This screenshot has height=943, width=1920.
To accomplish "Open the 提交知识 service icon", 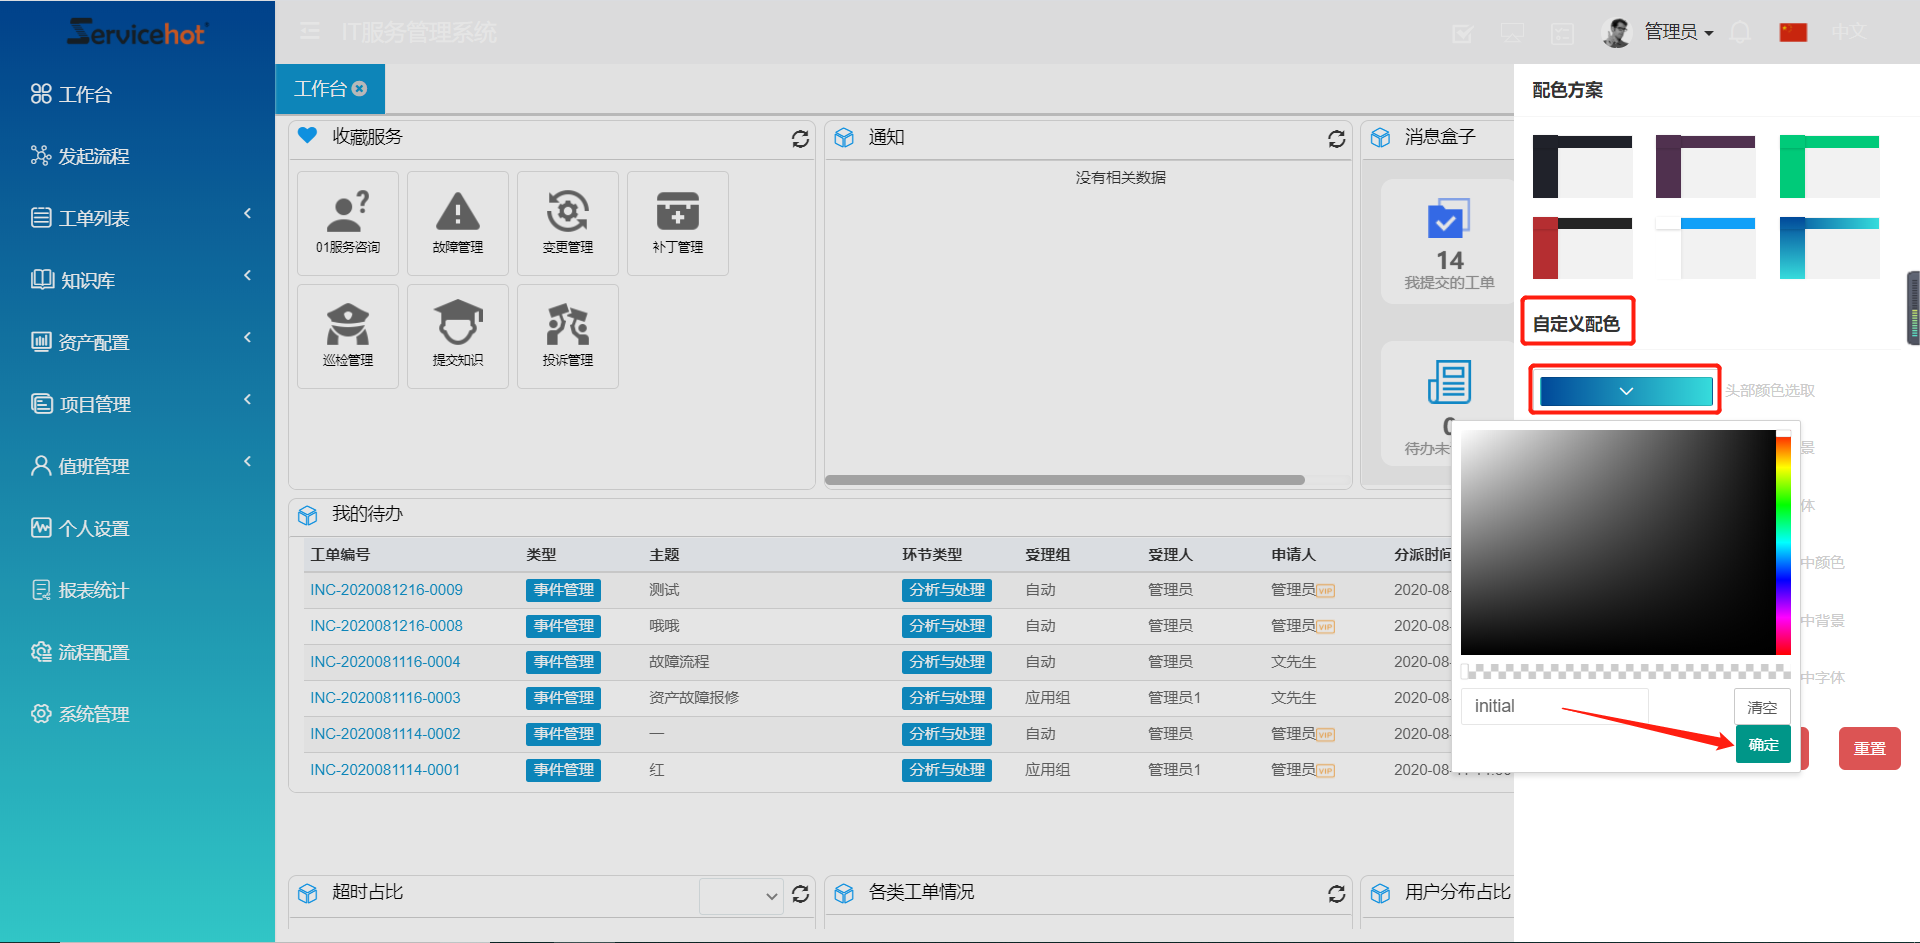I will pyautogui.click(x=457, y=336).
